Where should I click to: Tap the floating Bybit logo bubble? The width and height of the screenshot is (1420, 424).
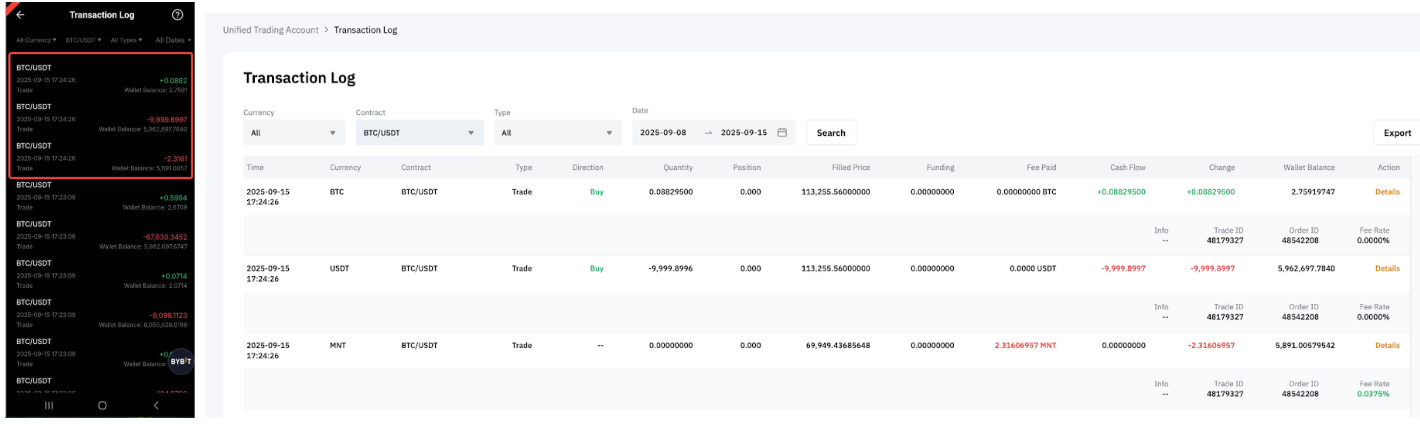(x=180, y=362)
